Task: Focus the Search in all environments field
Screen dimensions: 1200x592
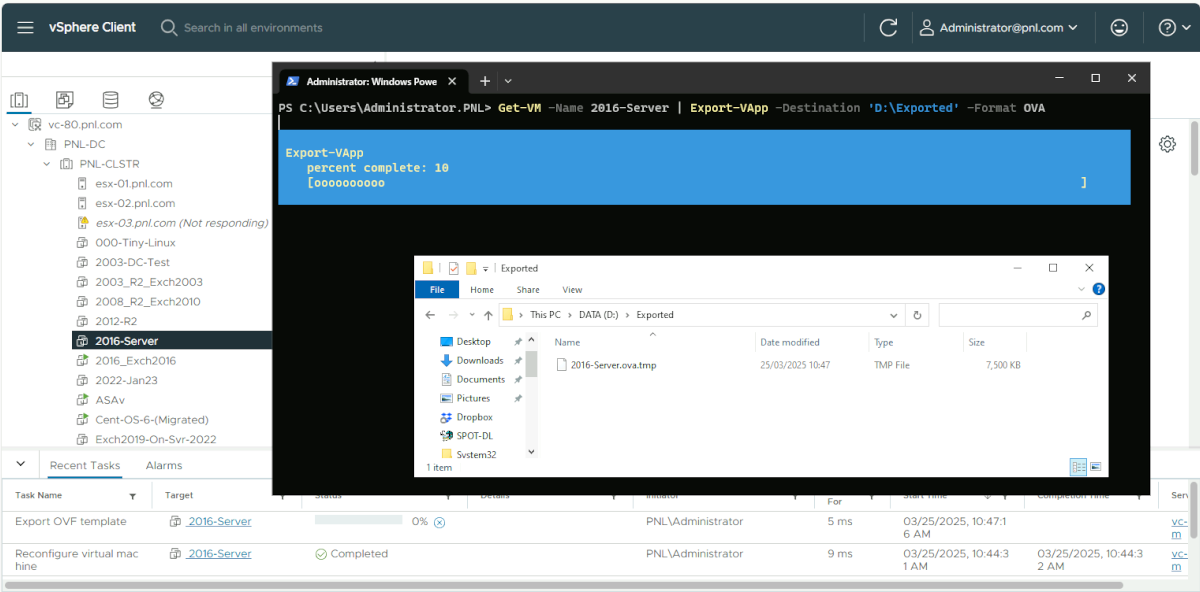Action: (253, 28)
